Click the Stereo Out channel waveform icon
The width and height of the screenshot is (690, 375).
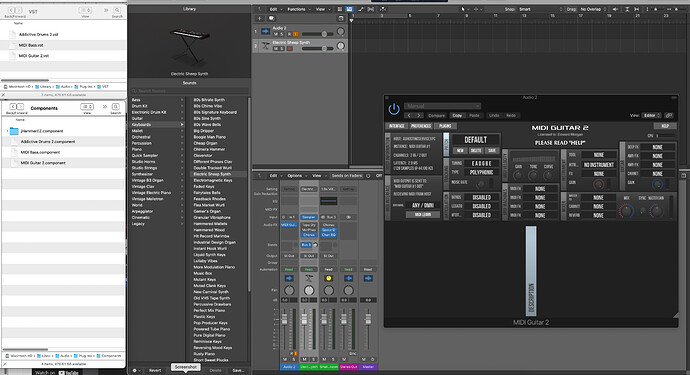349,278
